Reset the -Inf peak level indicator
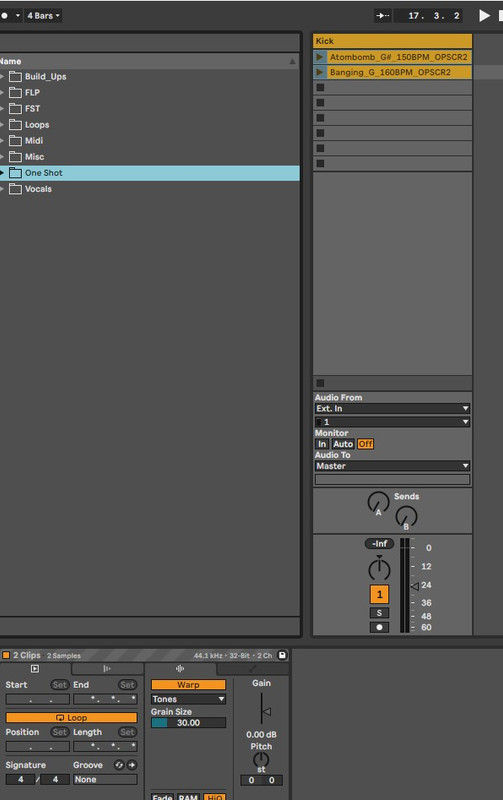 coord(379,544)
